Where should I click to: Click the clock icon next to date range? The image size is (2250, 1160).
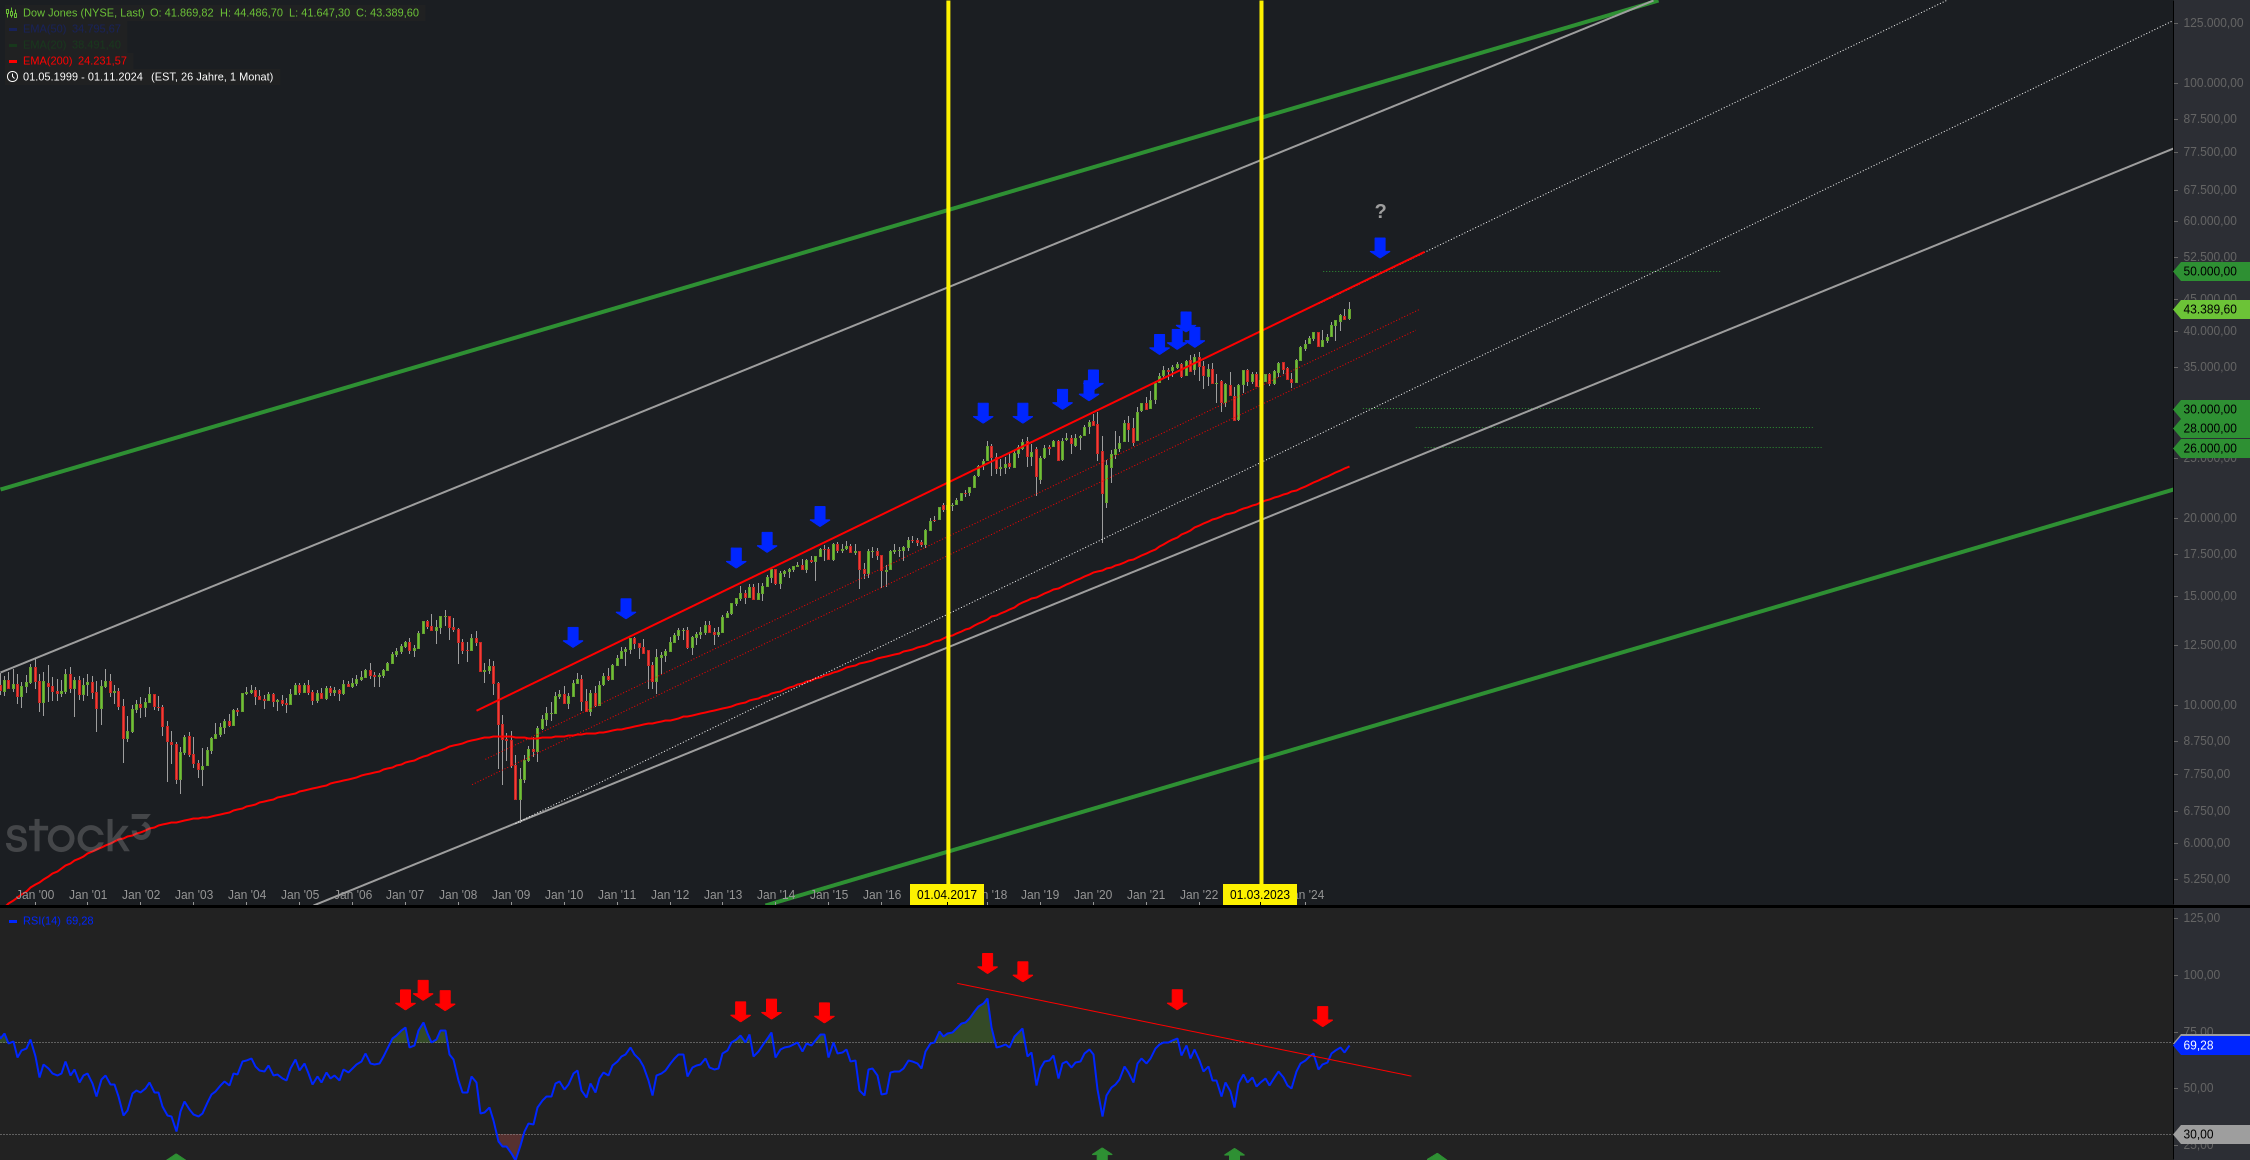(12, 77)
